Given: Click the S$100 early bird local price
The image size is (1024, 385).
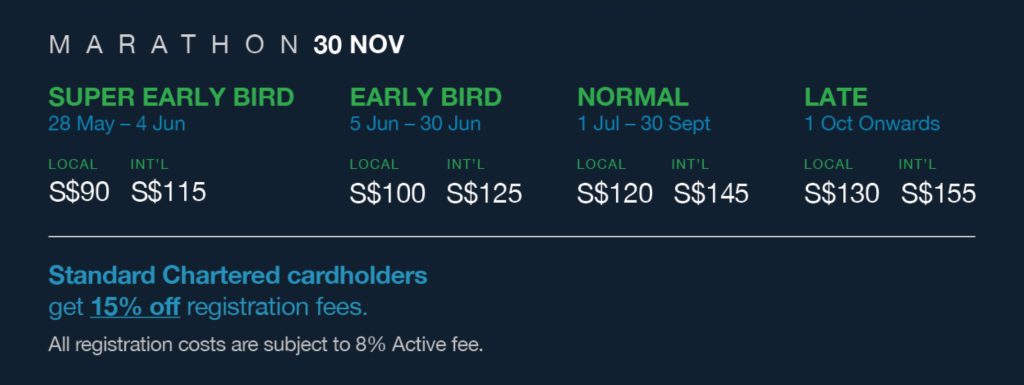Looking at the screenshot, I should click(x=388, y=194).
